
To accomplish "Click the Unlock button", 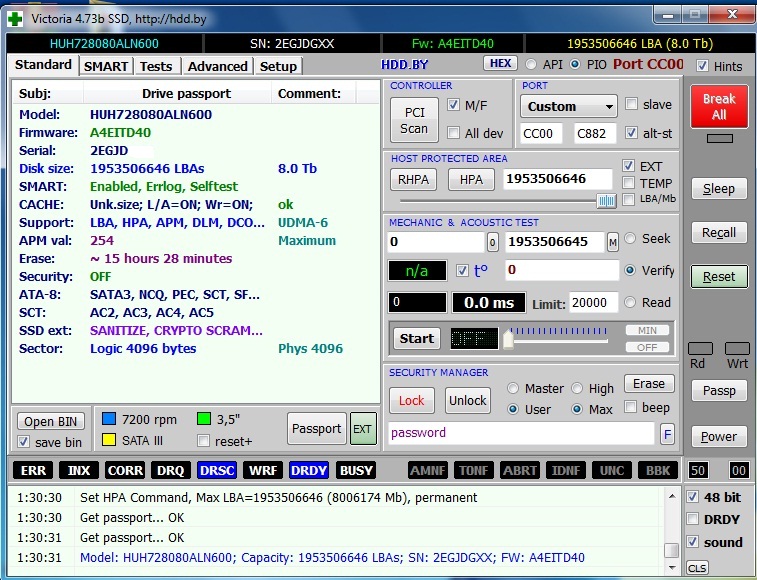I will [x=468, y=400].
